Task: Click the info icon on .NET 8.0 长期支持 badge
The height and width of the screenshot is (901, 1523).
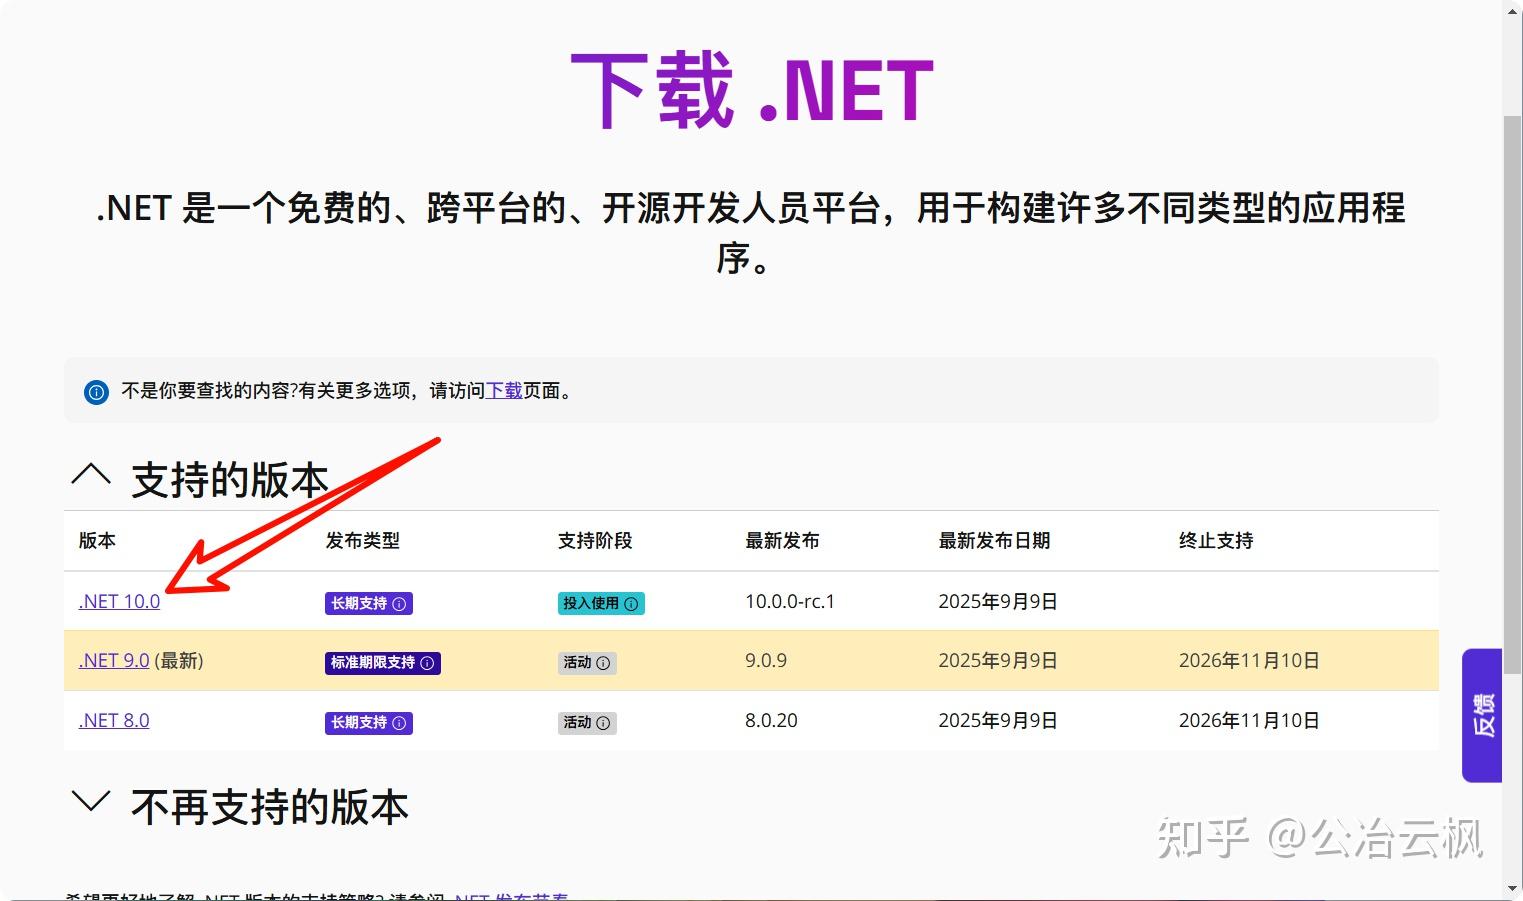Action: point(397,722)
